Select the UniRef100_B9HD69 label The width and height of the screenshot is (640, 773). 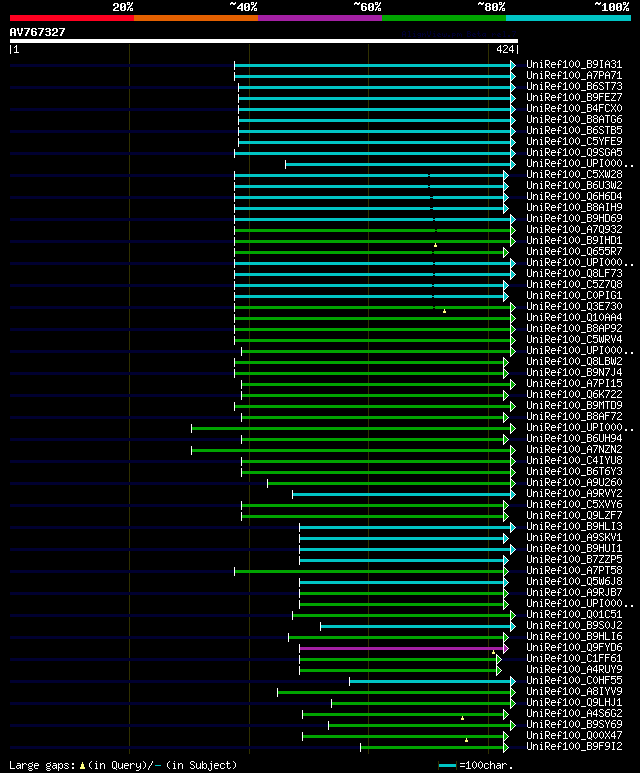[x=574, y=218]
